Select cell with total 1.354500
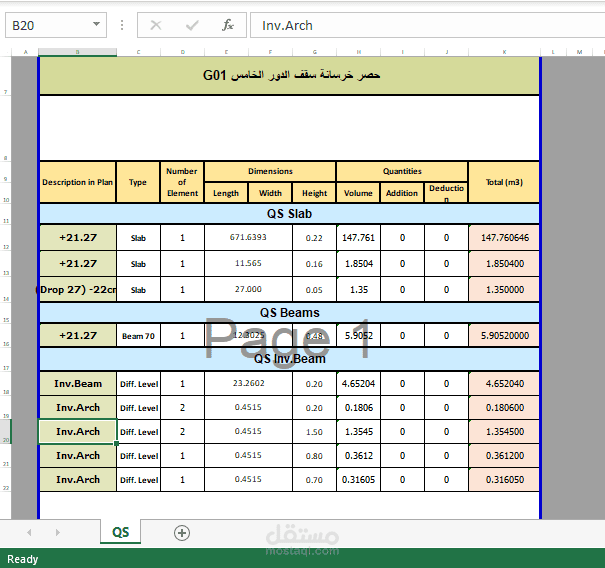605x568 pixels. (x=504, y=432)
